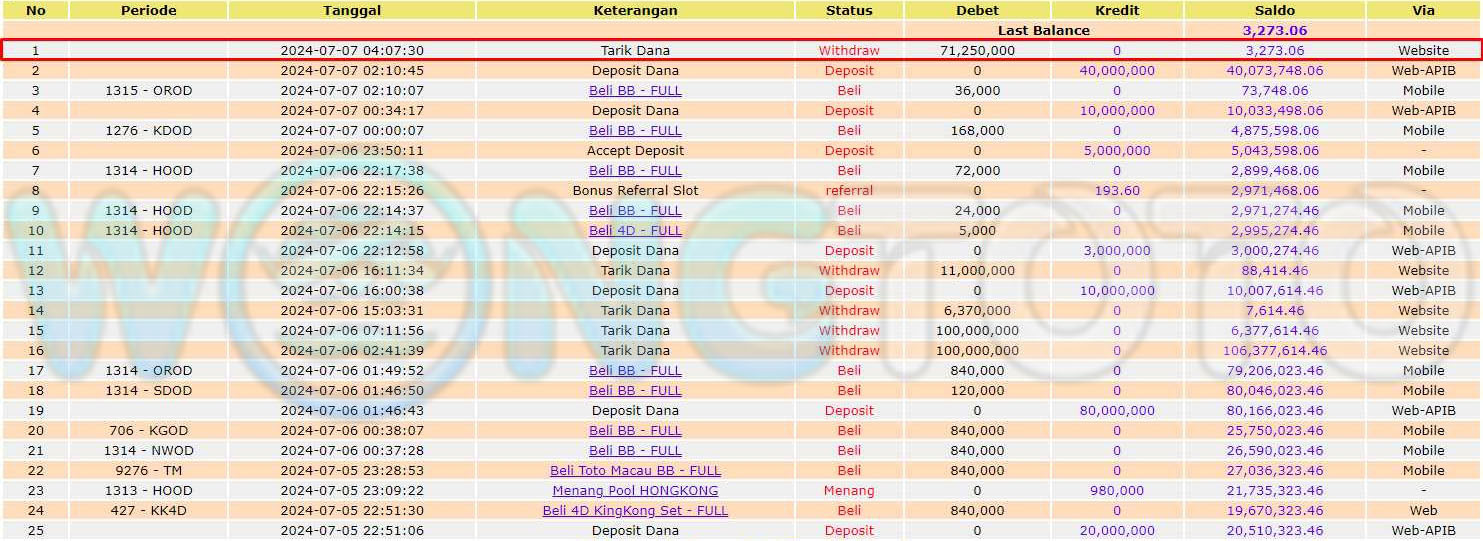This screenshot has height=541, width=1483.
Task: Click the Last Balance value 3,273.06
Action: tap(1274, 31)
